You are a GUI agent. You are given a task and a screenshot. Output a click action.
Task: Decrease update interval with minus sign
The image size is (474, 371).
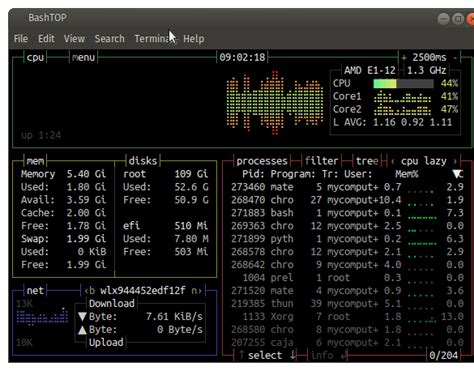(455, 58)
